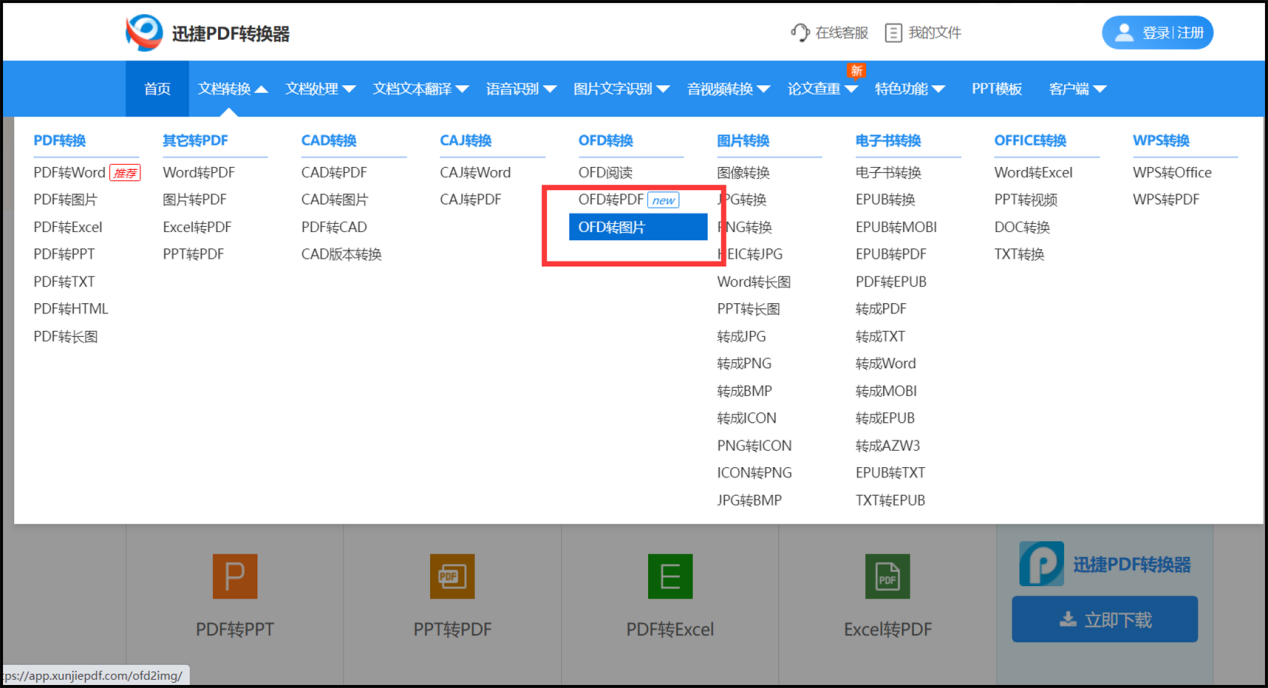Select PDF转Word menu entry
1268x688 pixels.
[x=69, y=172]
